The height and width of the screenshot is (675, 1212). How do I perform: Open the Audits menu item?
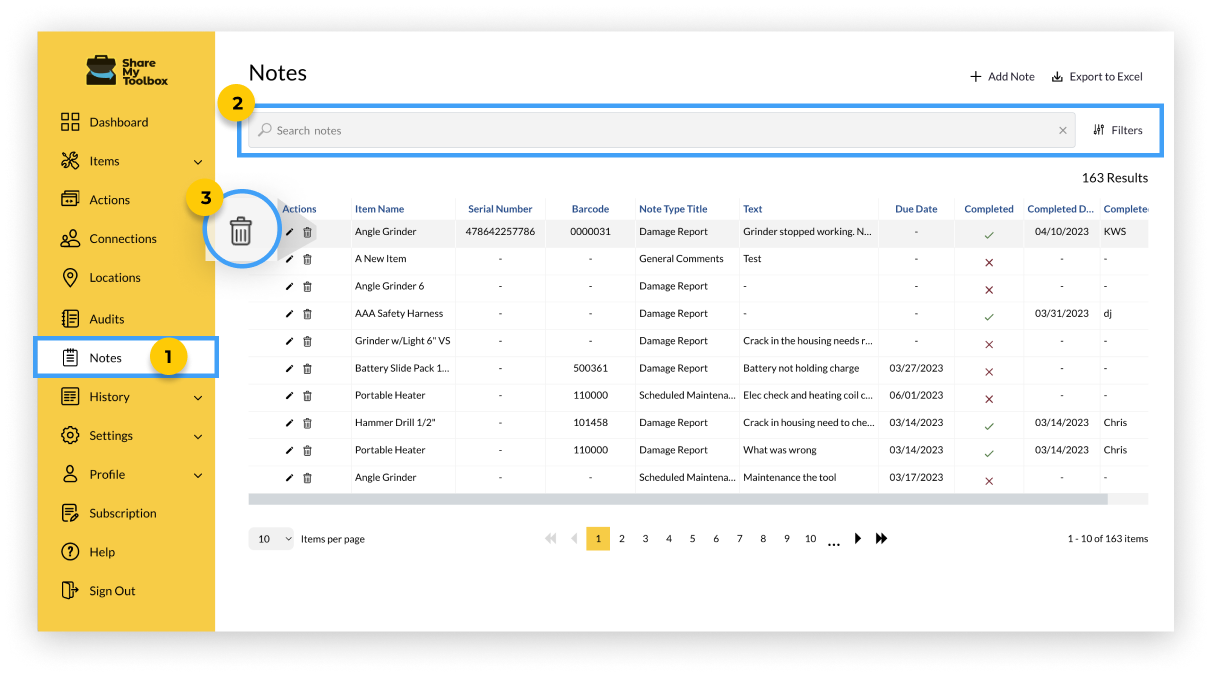[x=106, y=319]
